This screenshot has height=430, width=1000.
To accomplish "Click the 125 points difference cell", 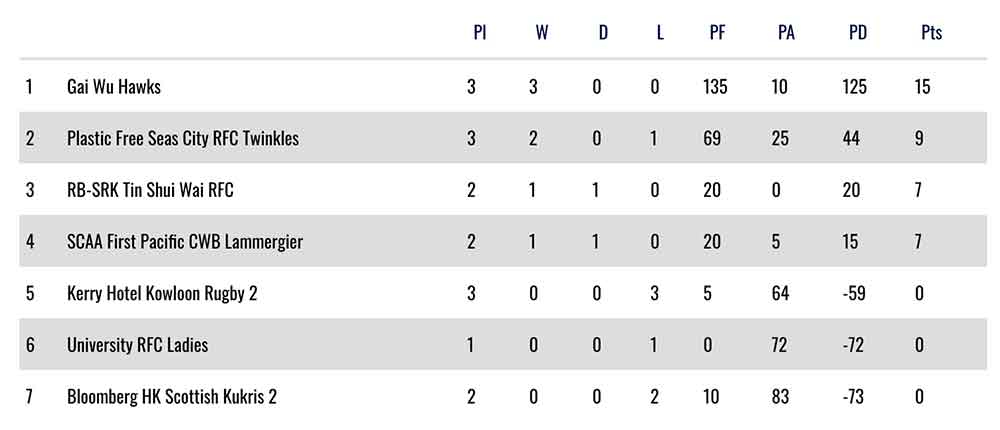I will pos(854,87).
